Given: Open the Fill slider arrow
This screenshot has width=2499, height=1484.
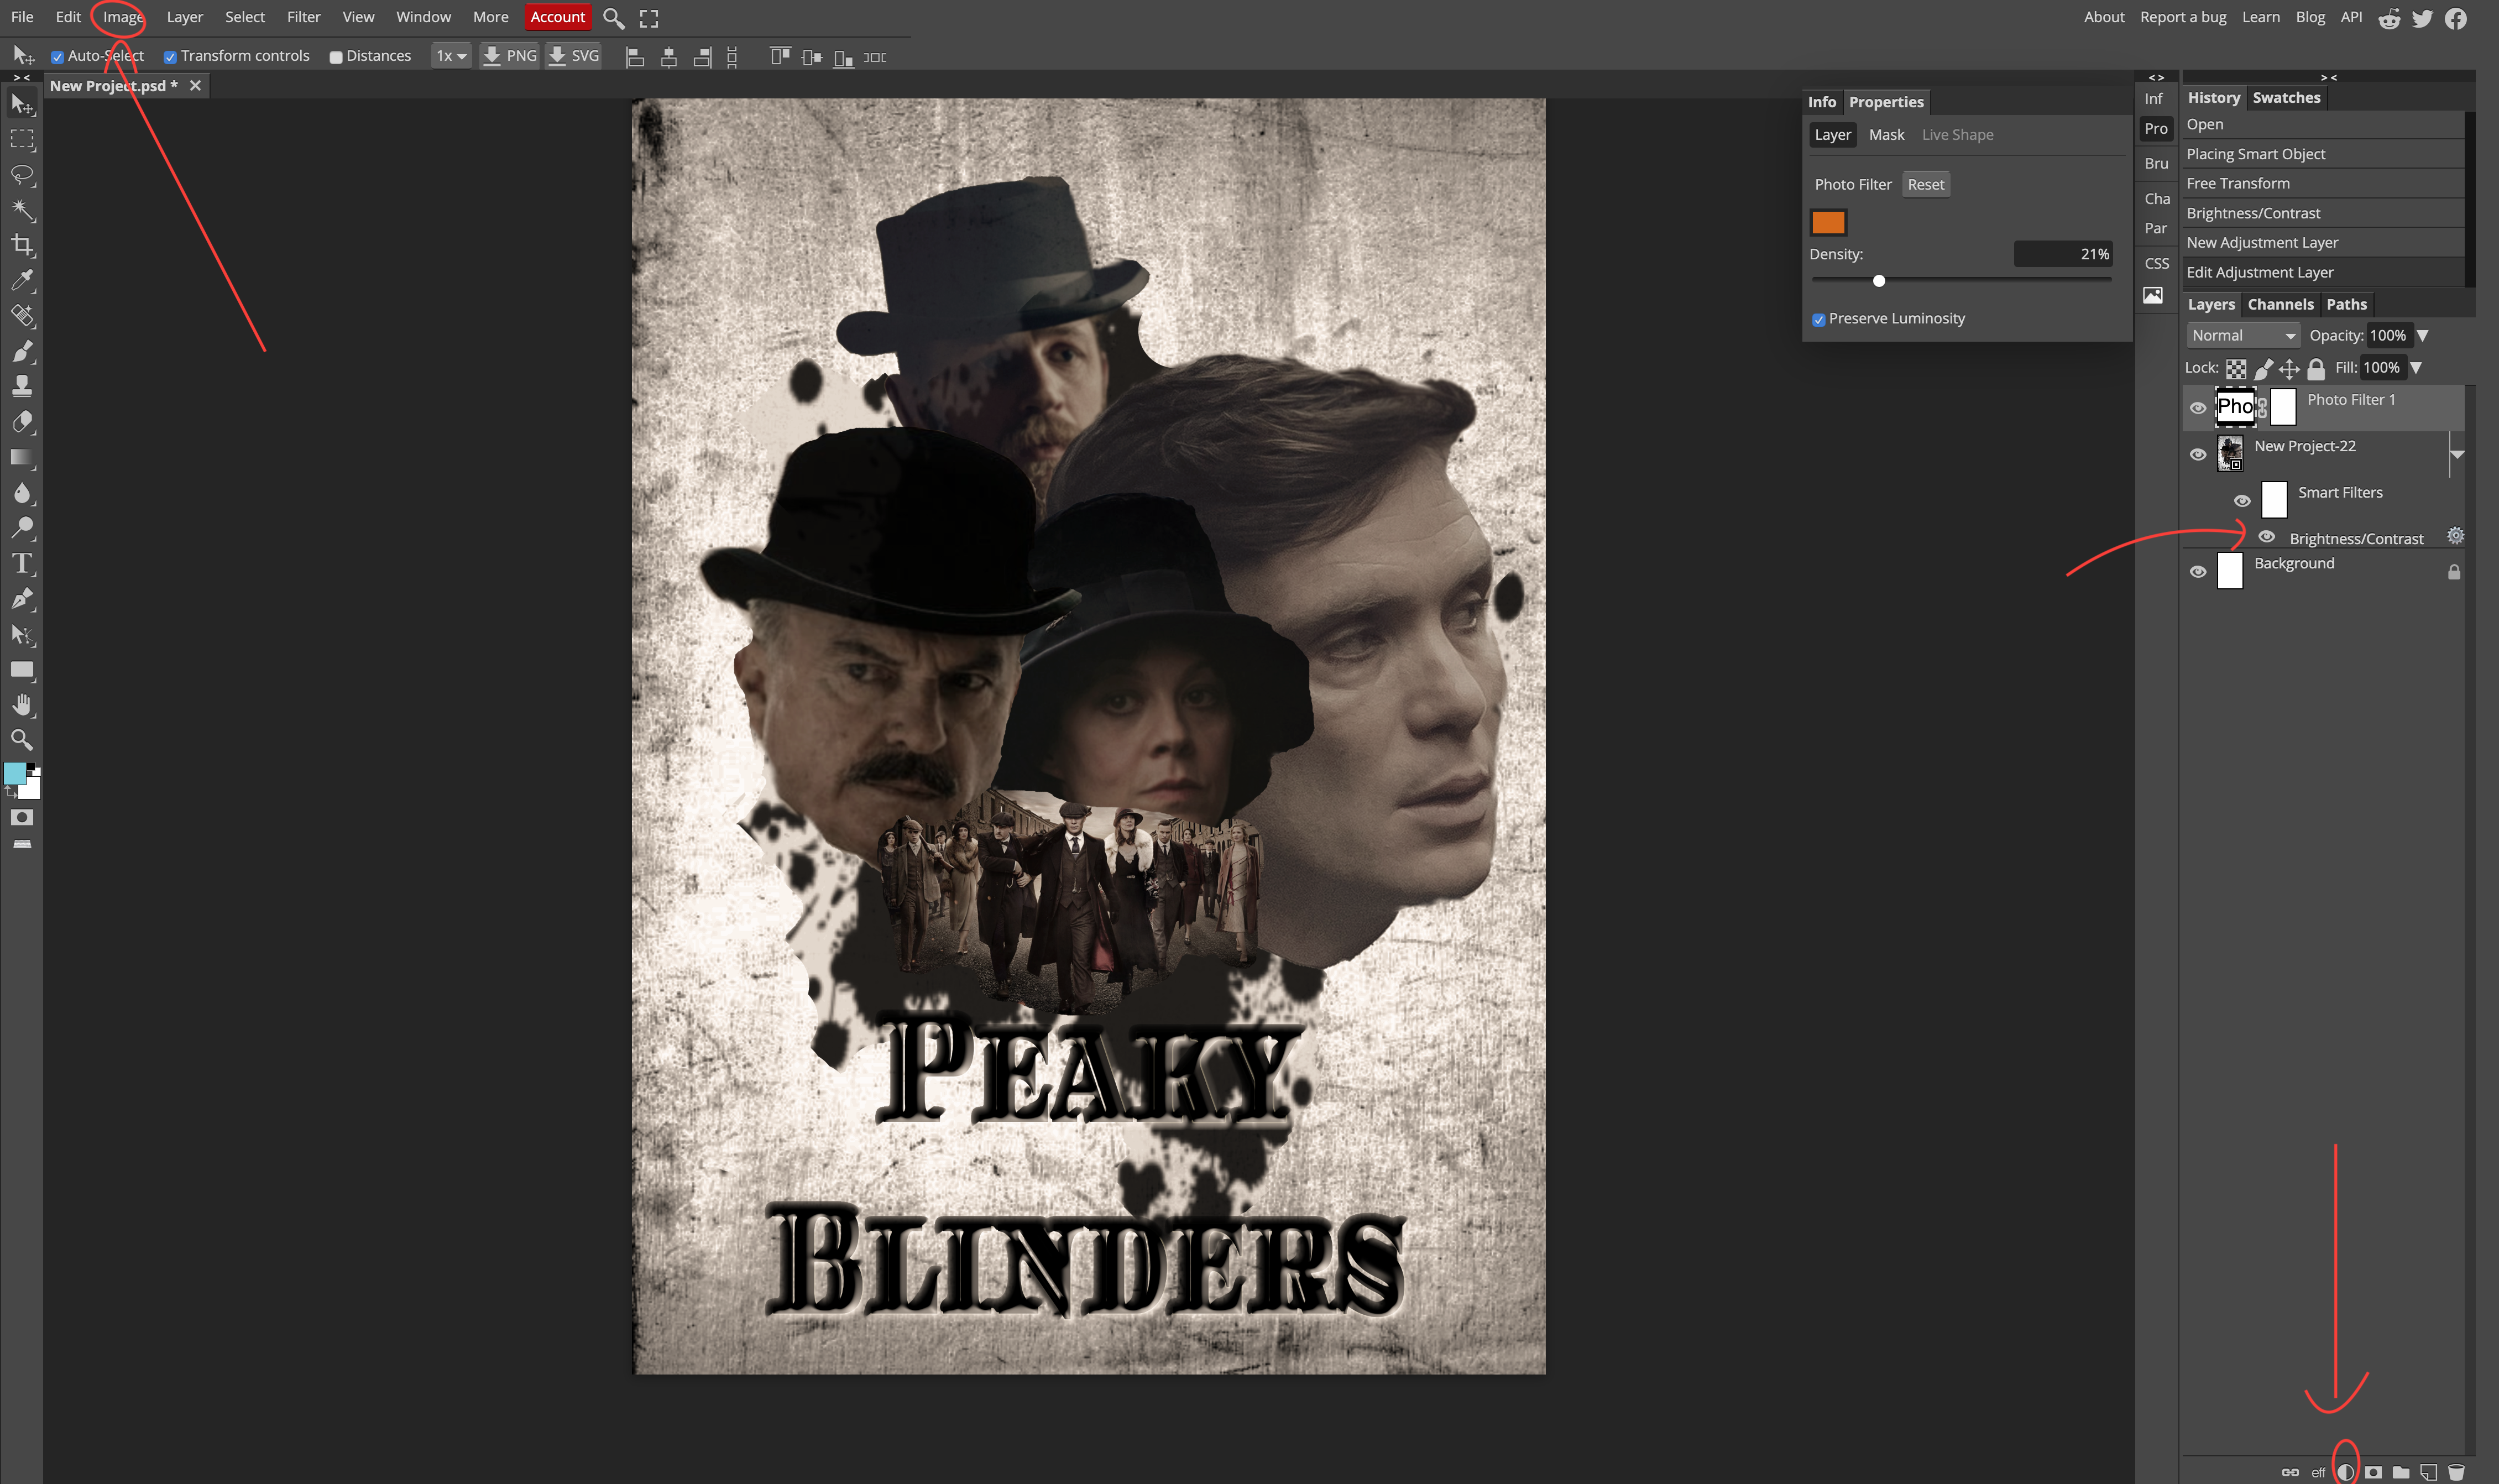Looking at the screenshot, I should coord(2417,368).
